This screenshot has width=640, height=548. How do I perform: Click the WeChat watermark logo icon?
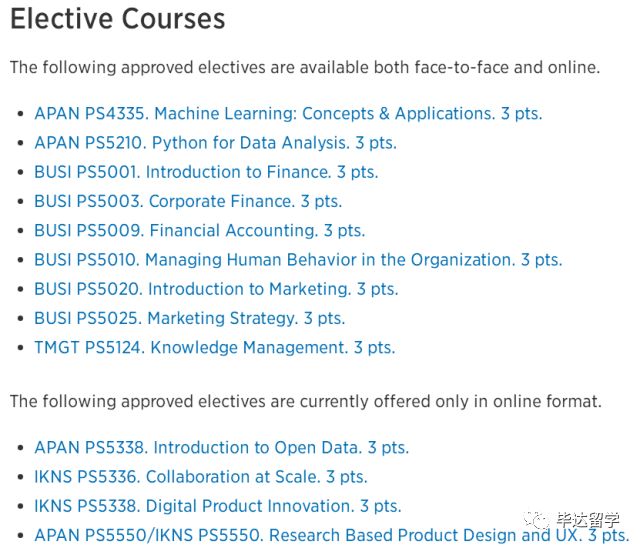pos(536,520)
